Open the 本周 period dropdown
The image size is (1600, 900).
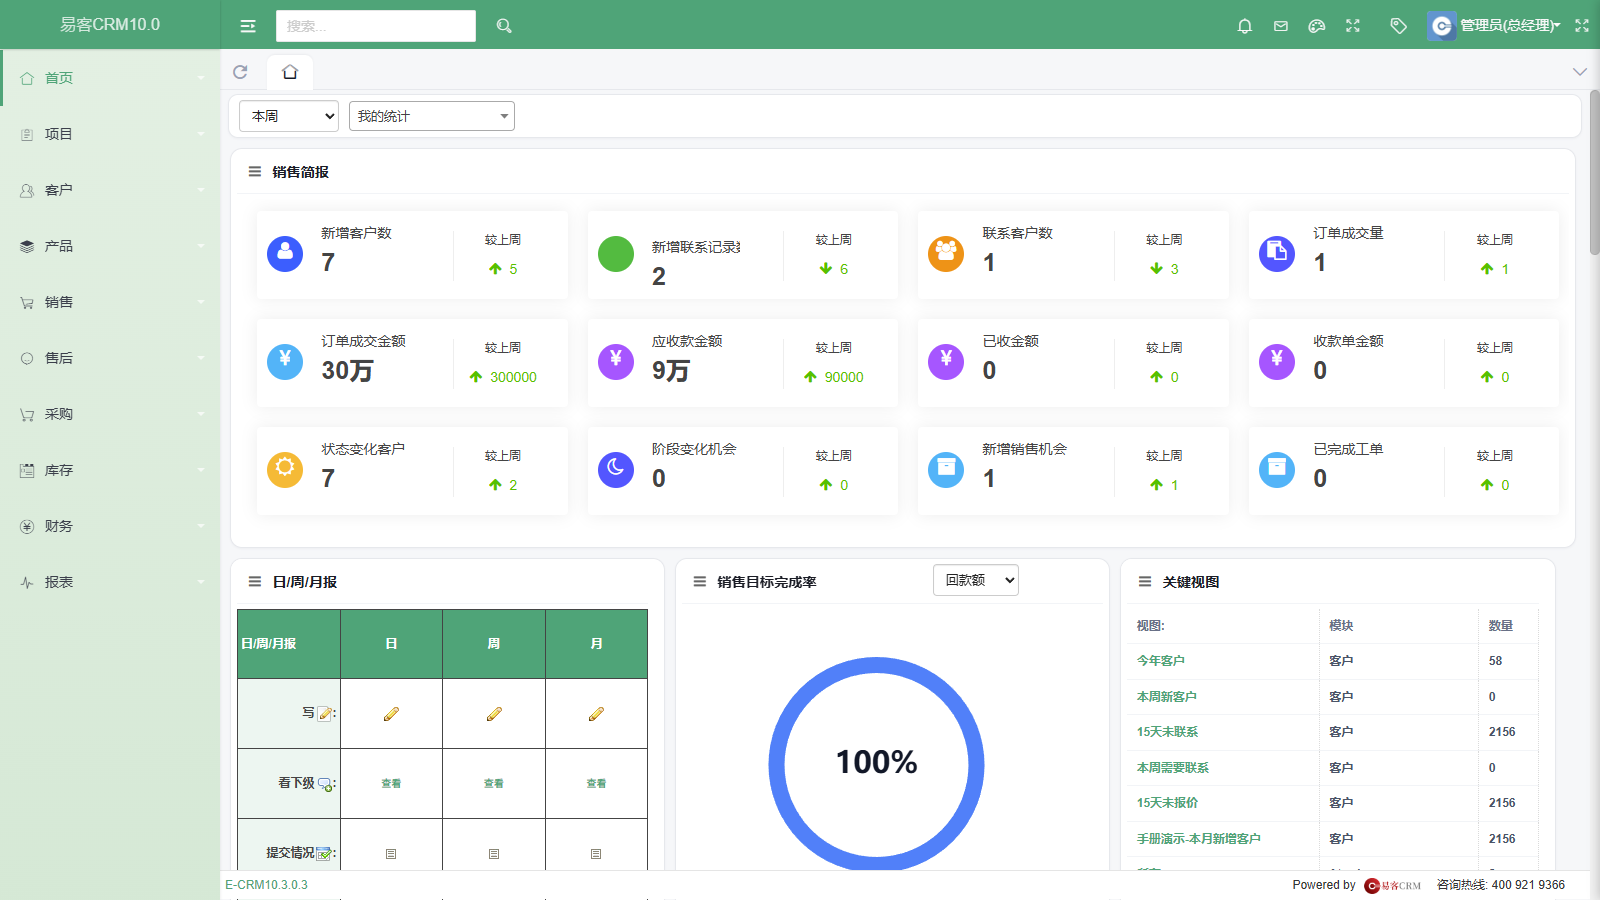click(289, 116)
